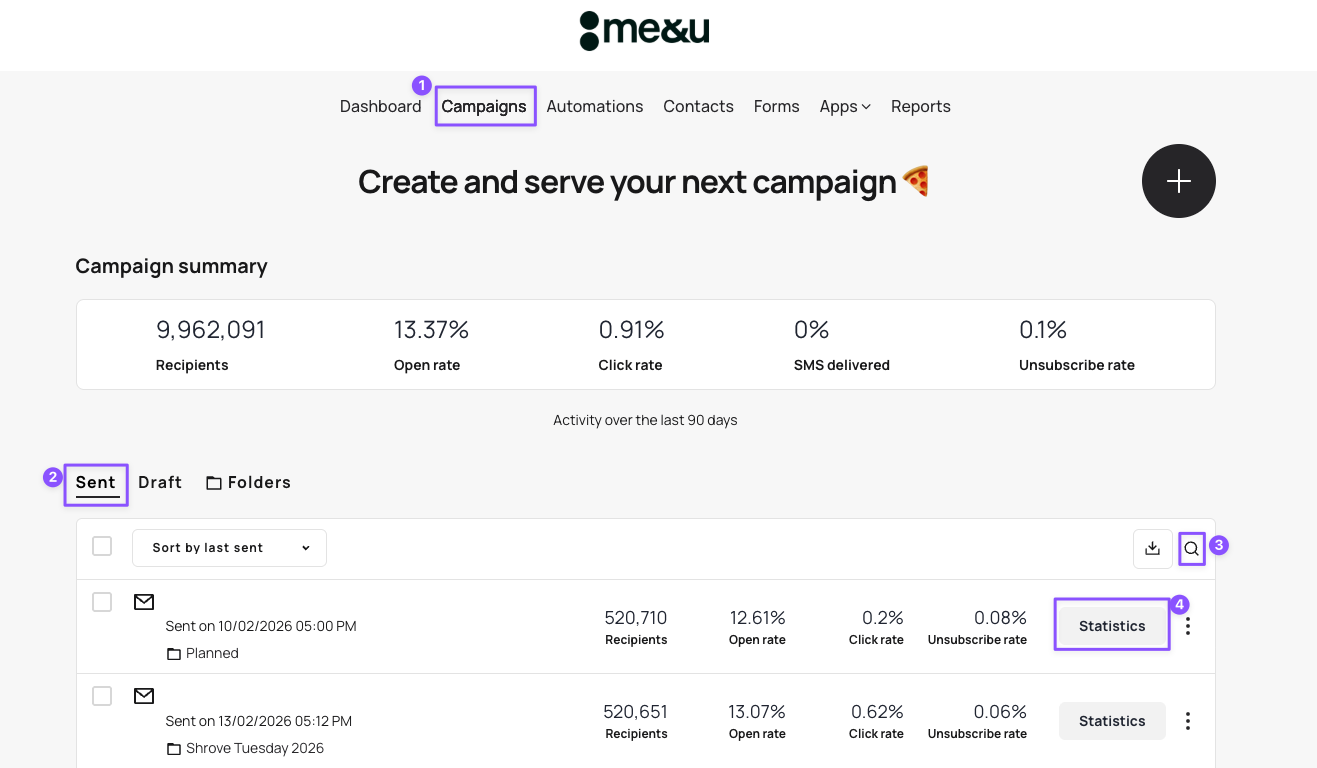Screen dimensions: 1317x768
Task: Toggle the select-all campaigns checkbox
Action: (x=102, y=546)
